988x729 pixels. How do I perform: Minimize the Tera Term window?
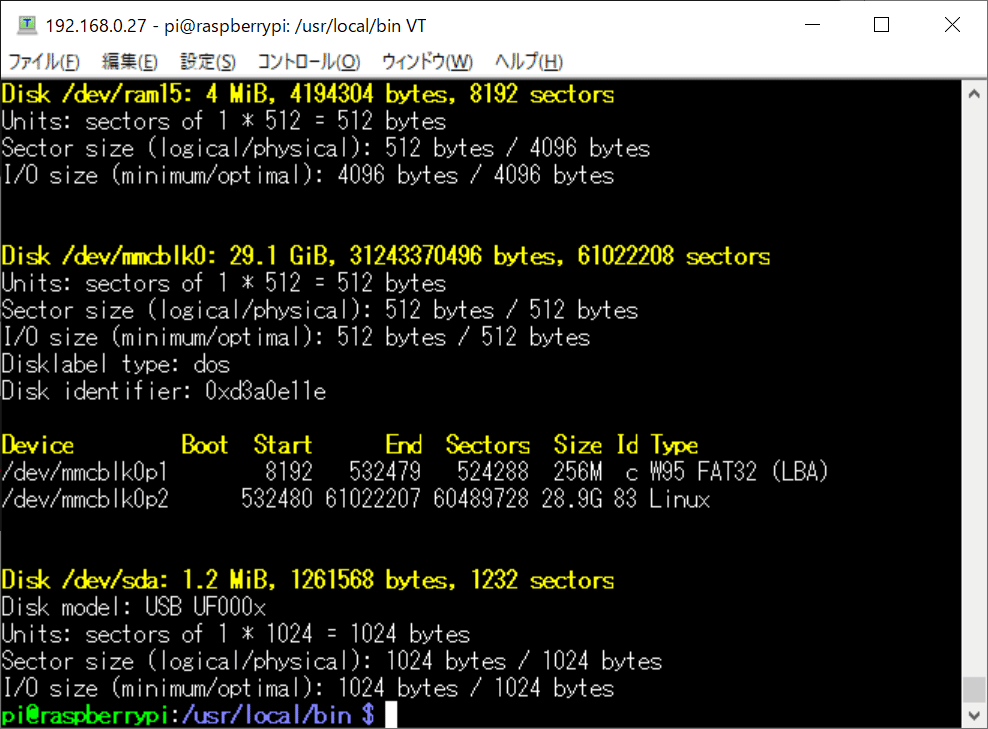pyautogui.click(x=813, y=25)
